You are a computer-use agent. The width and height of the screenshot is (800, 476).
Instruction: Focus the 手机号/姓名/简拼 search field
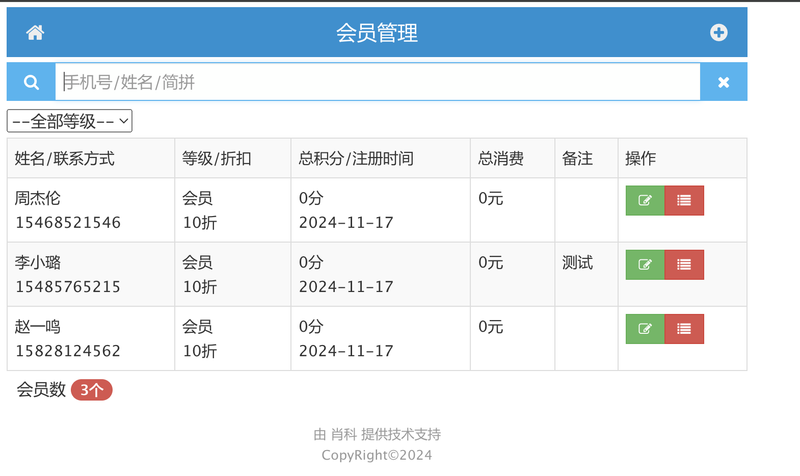tap(378, 82)
